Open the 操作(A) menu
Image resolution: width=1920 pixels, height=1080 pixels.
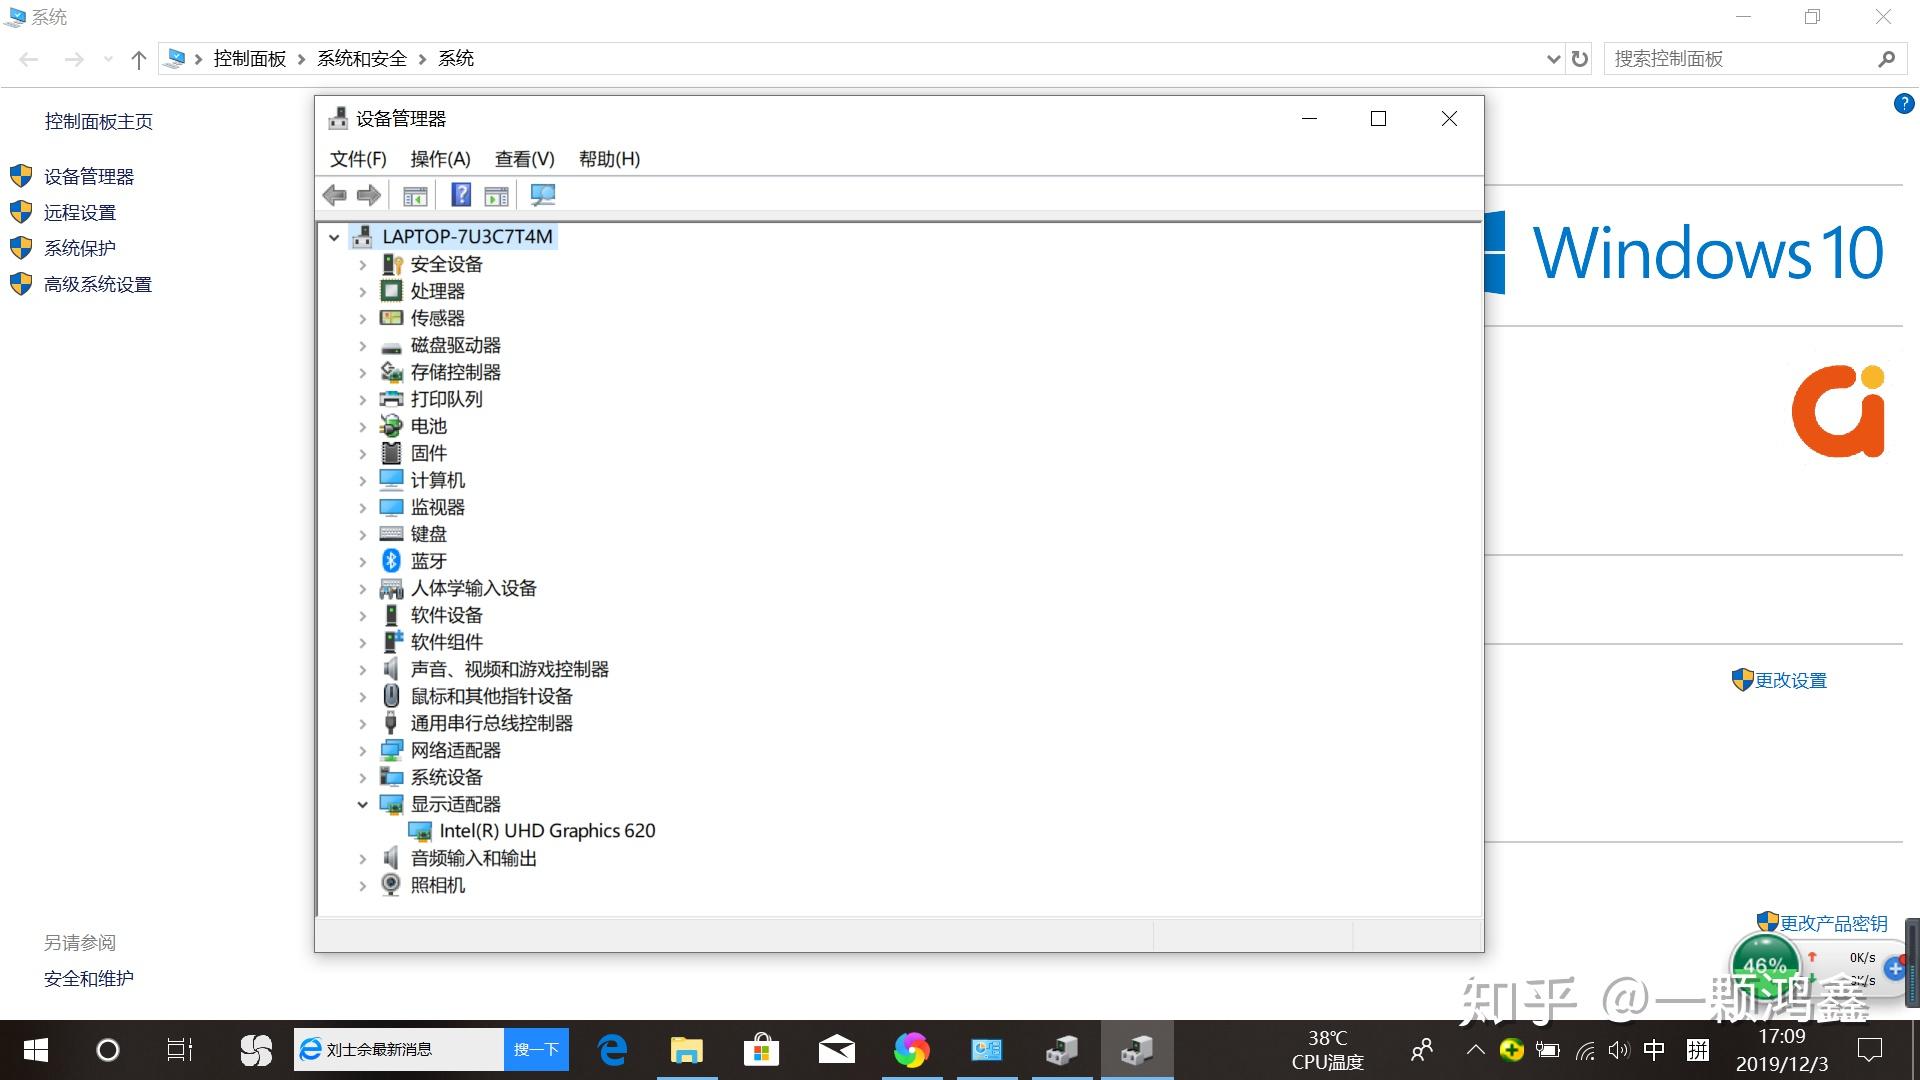[x=440, y=159]
